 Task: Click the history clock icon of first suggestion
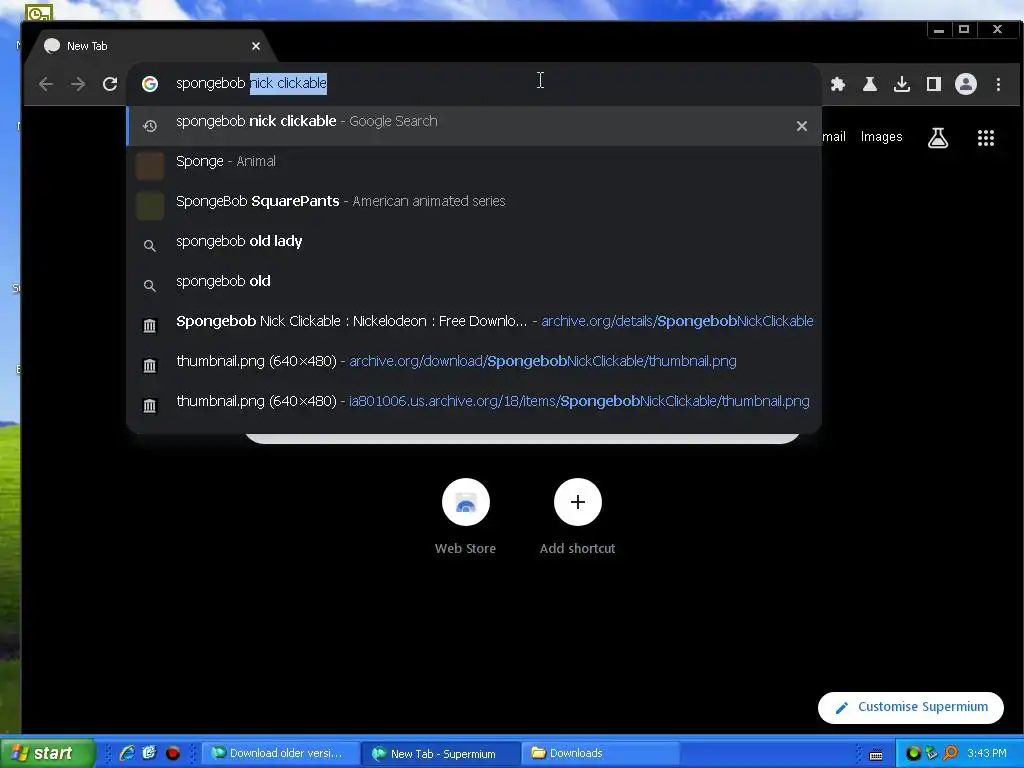pos(150,126)
